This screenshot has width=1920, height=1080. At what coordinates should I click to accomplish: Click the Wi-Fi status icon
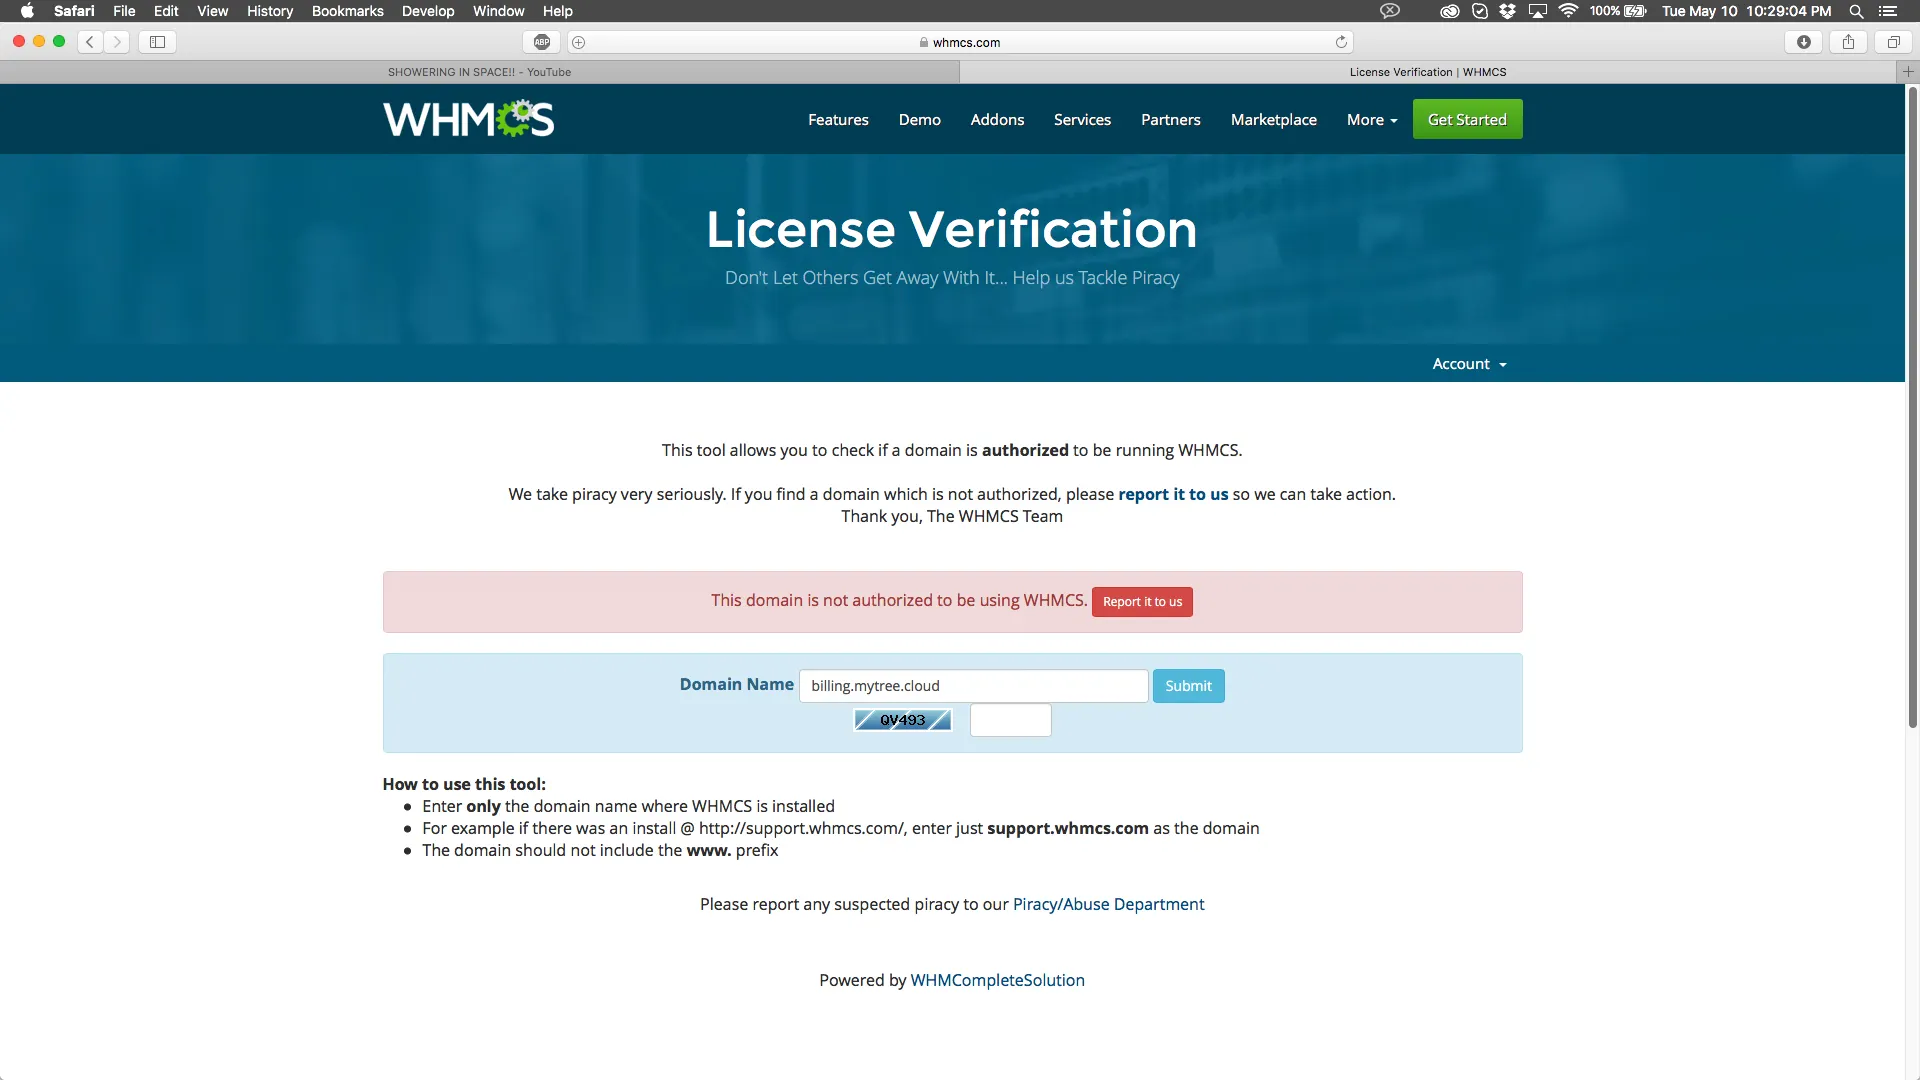click(1568, 11)
